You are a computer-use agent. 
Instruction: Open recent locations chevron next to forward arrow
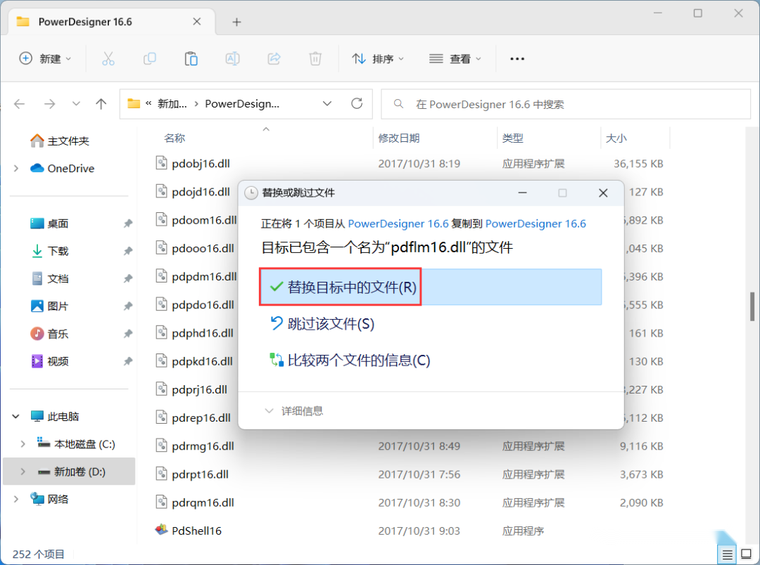point(76,104)
